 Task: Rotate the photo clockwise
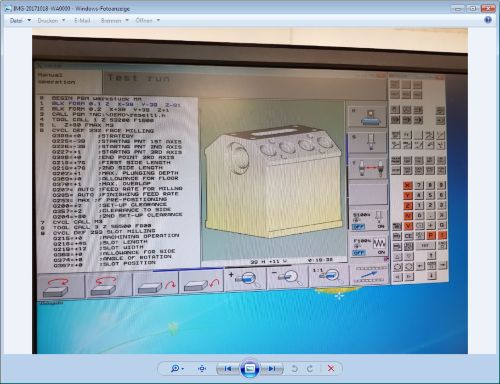pos(310,369)
